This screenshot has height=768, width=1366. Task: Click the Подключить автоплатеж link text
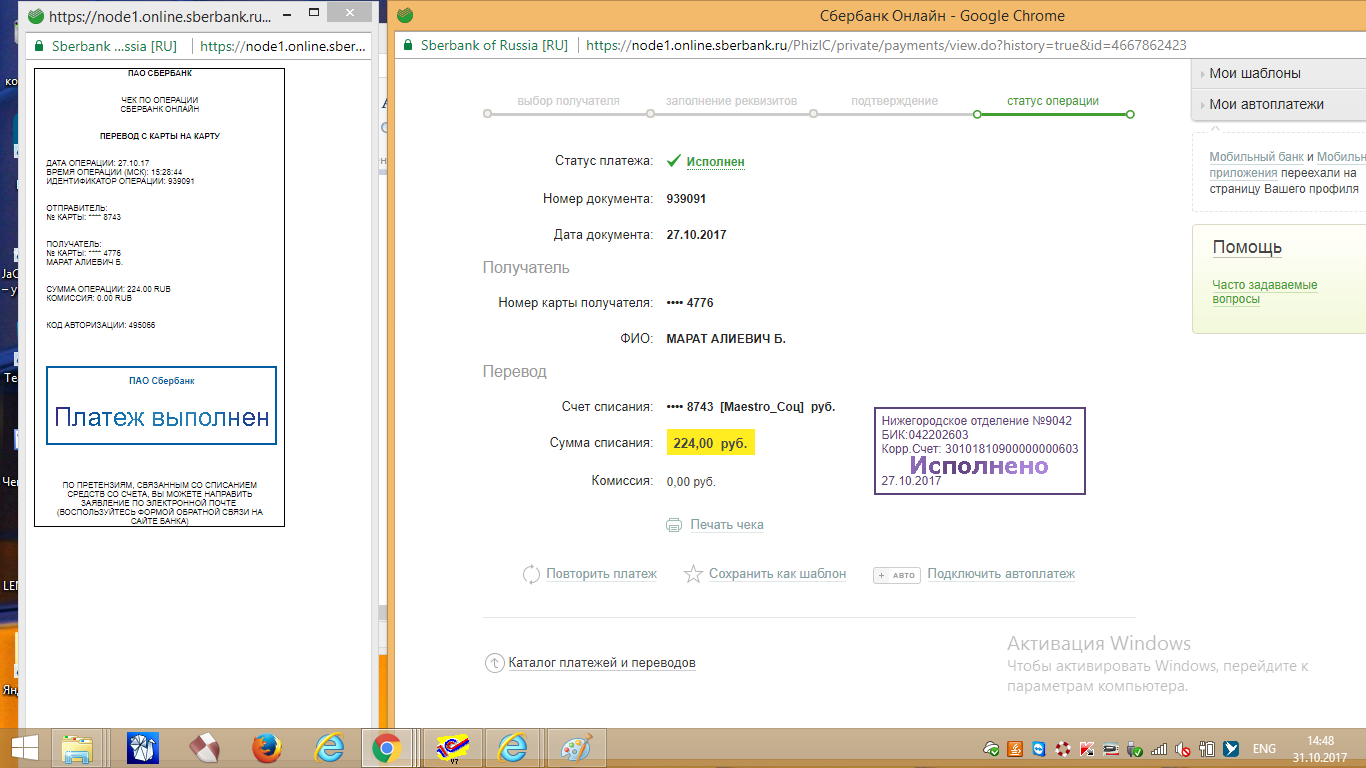1001,574
